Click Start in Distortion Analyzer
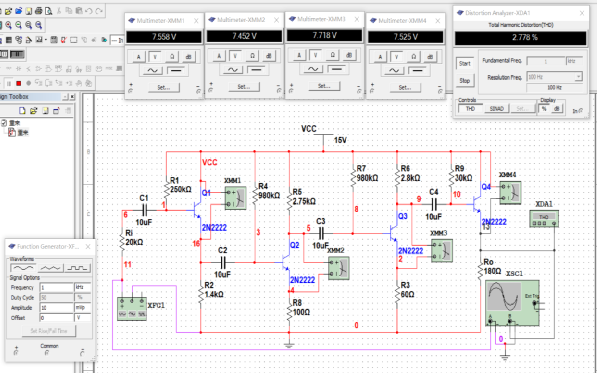The height and width of the screenshot is (373, 597). (x=465, y=64)
